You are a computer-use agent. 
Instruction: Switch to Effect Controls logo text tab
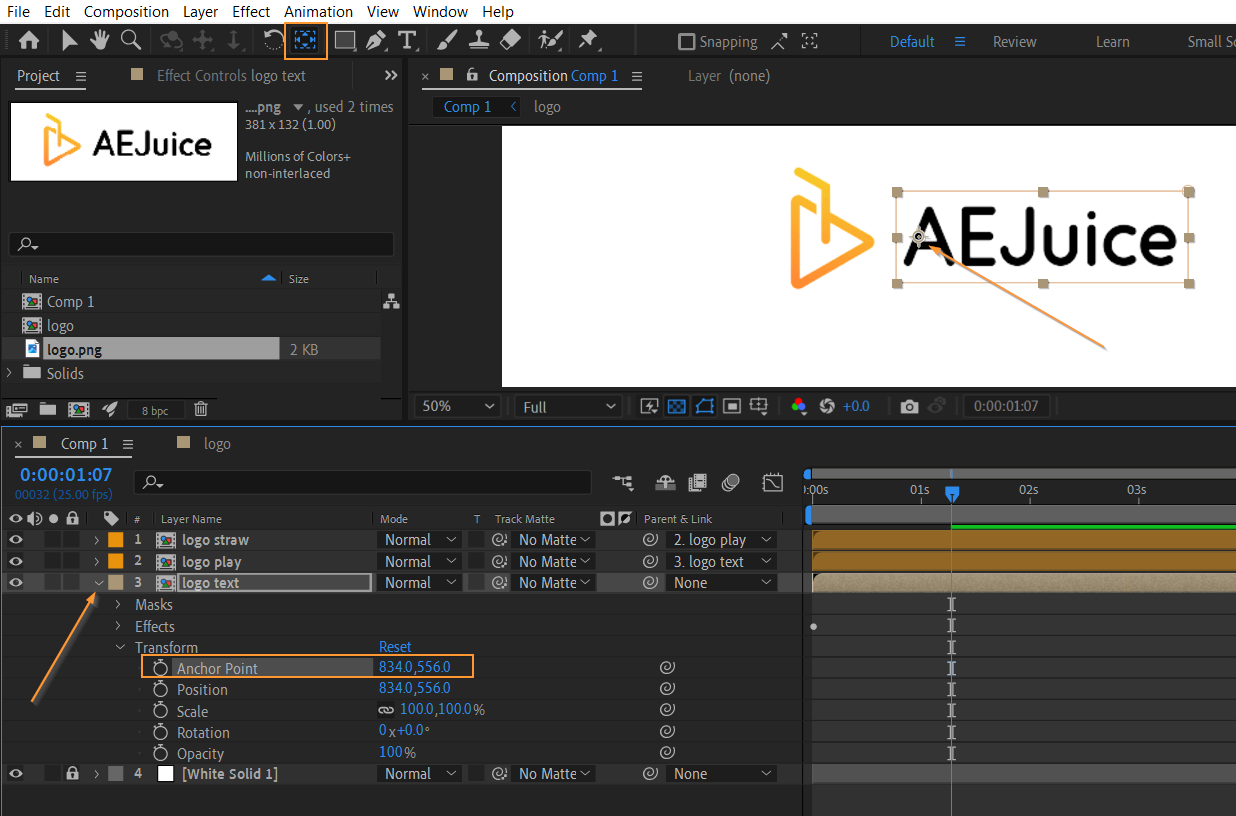point(231,76)
